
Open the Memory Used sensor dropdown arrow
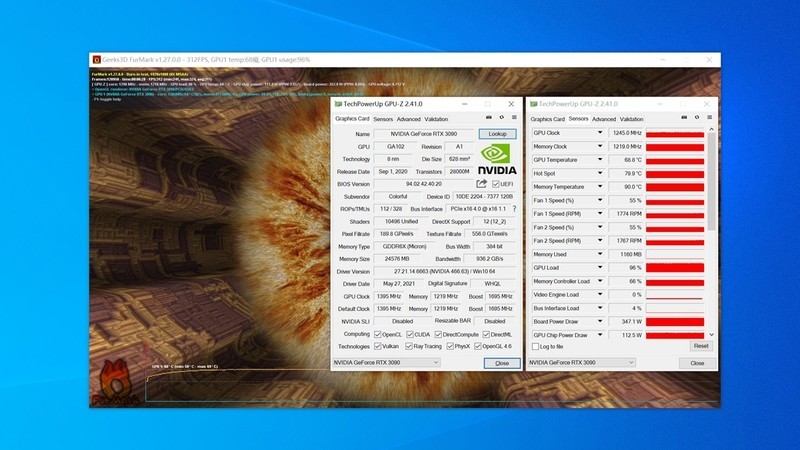point(600,254)
